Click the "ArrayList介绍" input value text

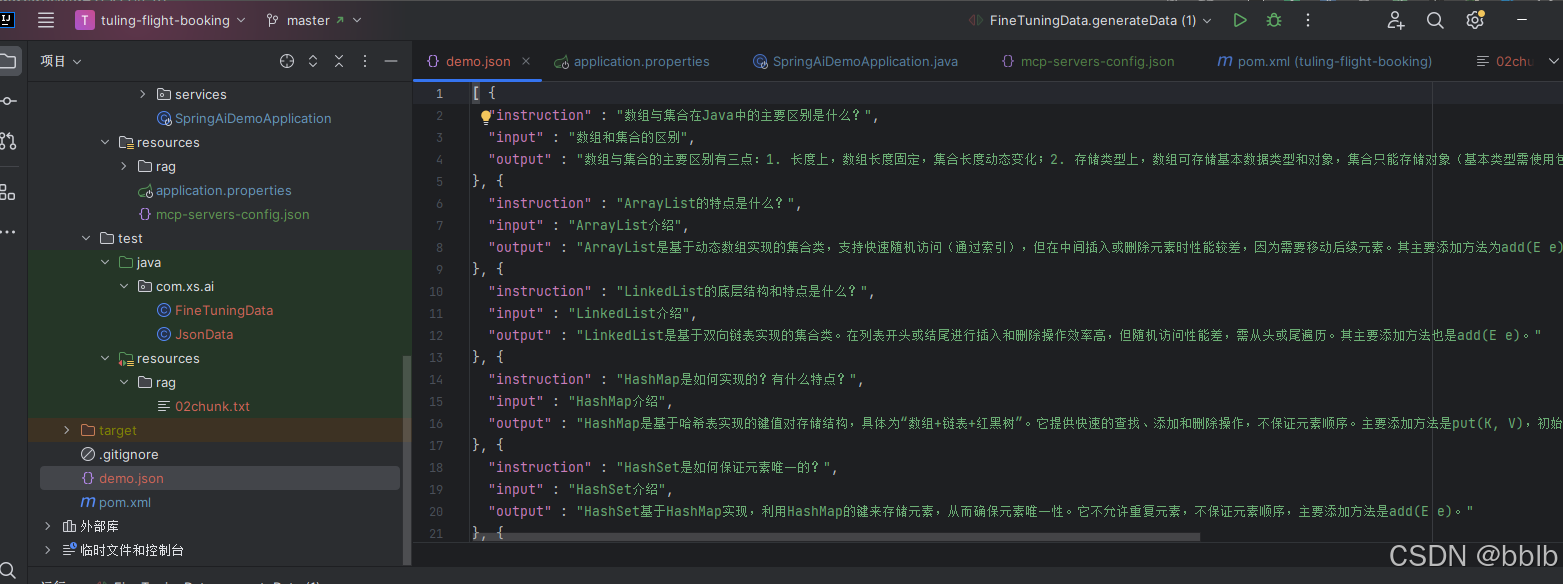[x=627, y=225]
